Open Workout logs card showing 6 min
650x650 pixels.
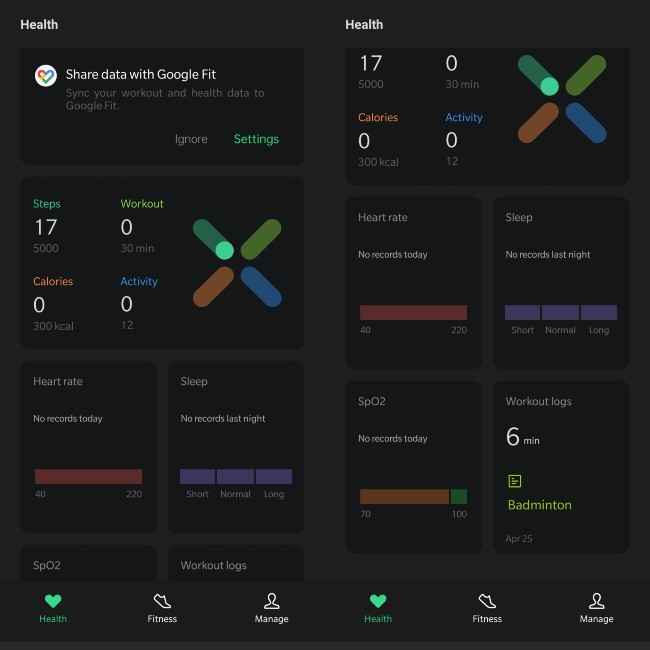[561, 467]
